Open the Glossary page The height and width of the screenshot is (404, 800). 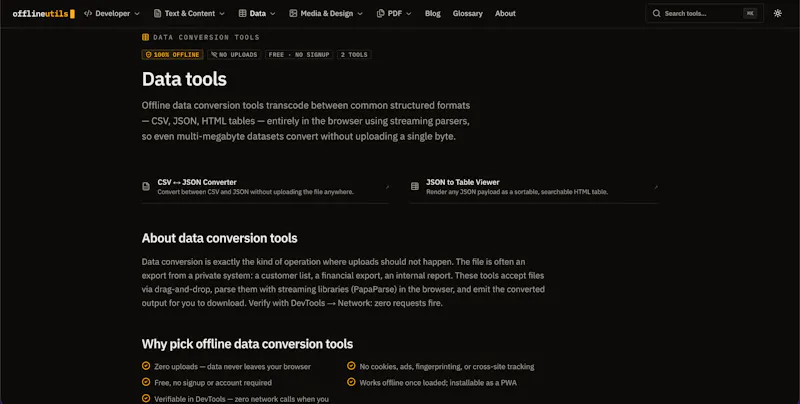[x=467, y=14]
